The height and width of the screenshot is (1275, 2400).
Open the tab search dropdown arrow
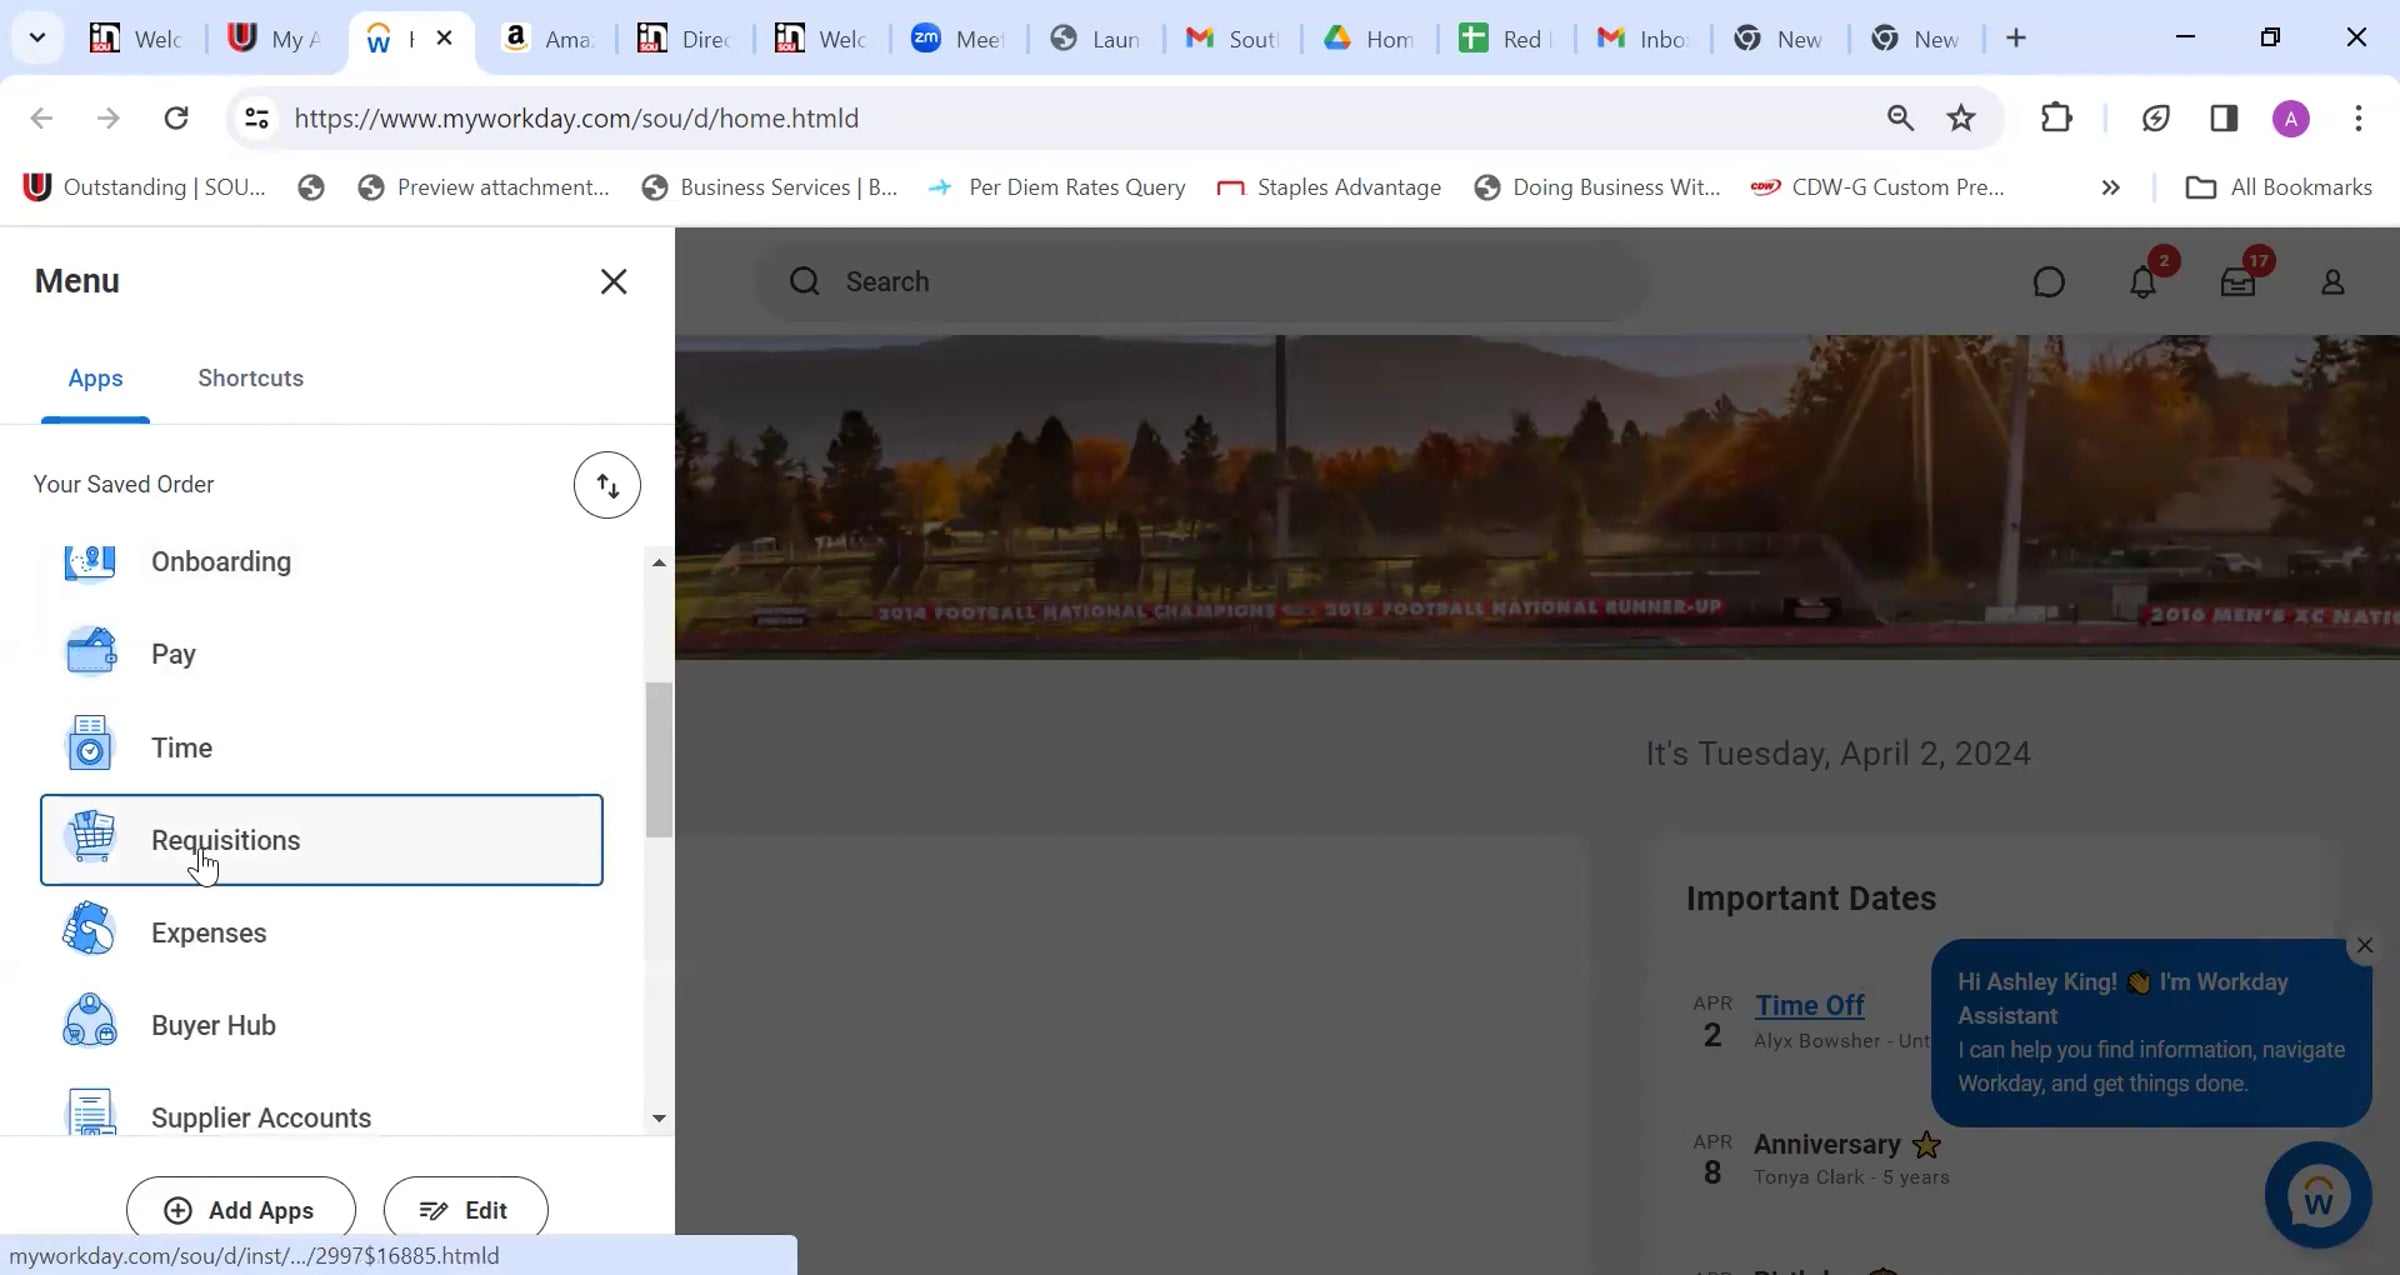37,38
